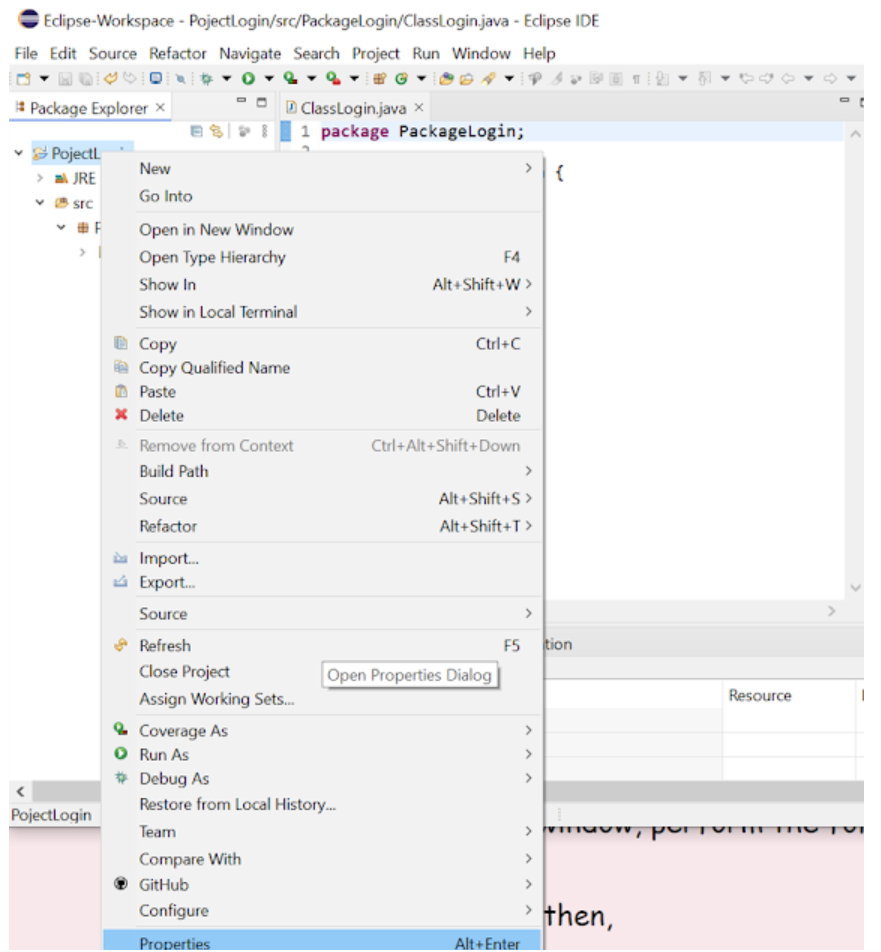
Task: Choose Open Type Hierarchy entry
Action: click(x=322, y=257)
